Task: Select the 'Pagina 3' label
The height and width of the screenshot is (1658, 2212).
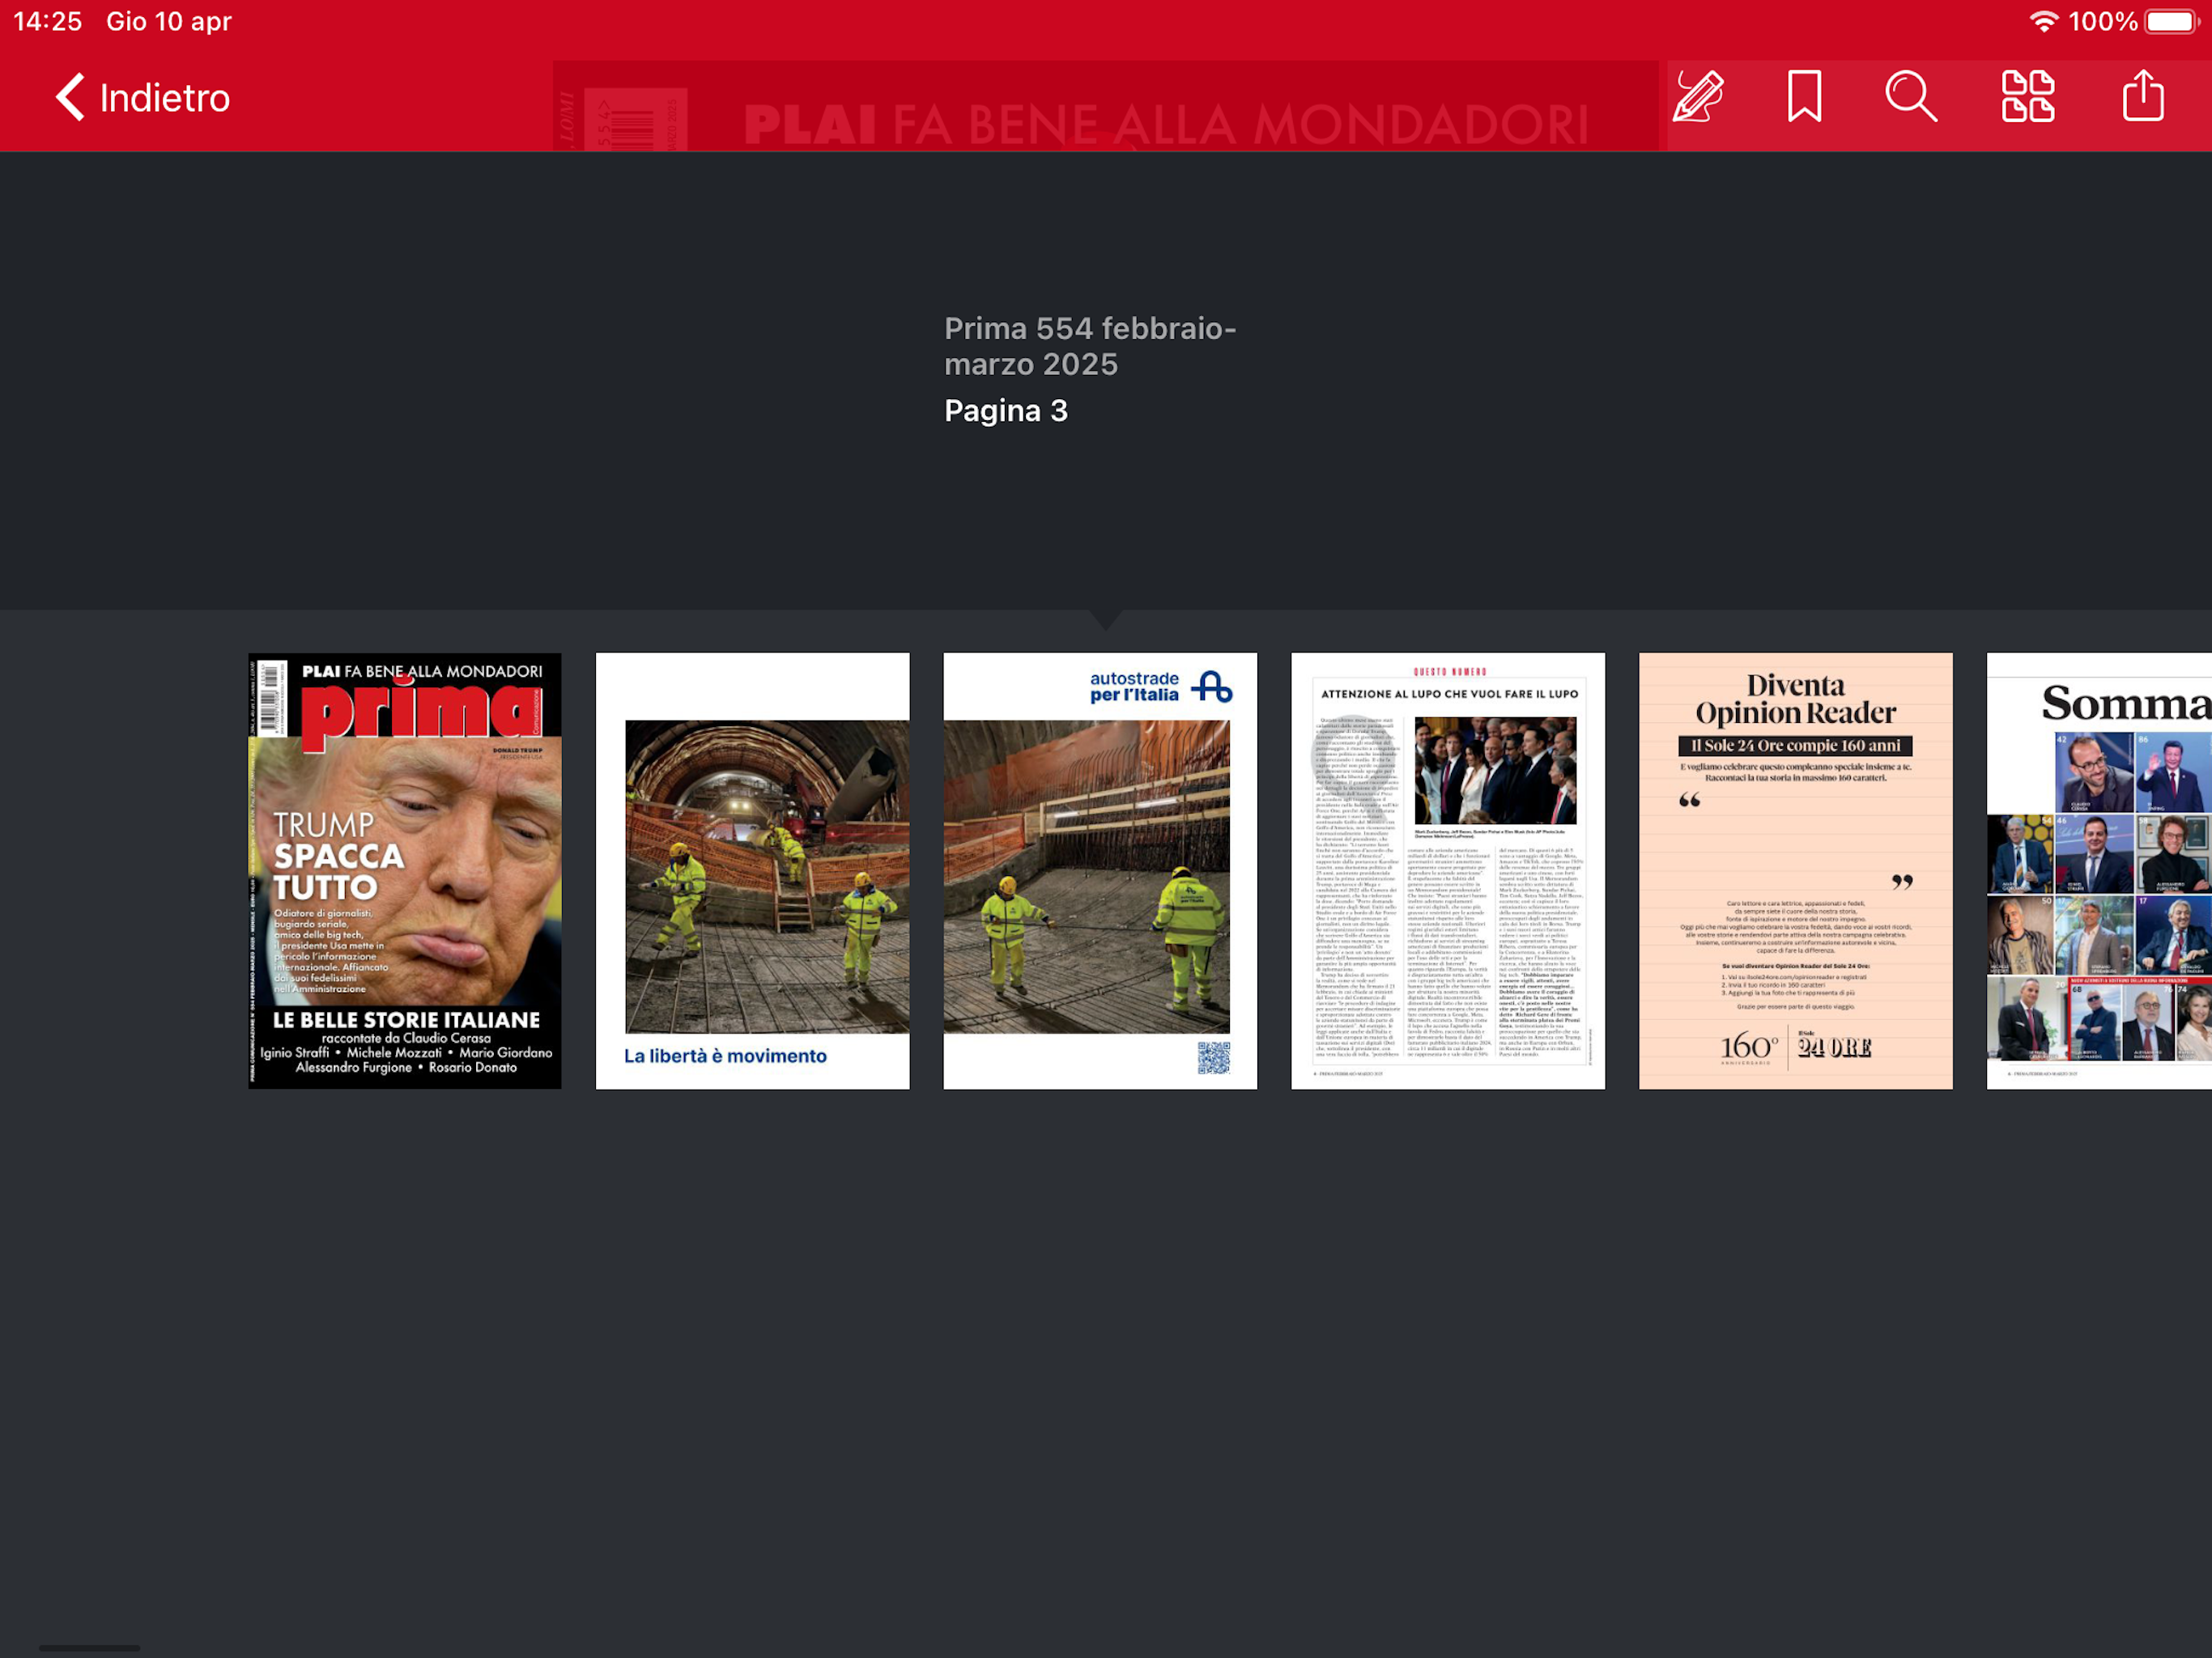Action: click(x=1006, y=411)
